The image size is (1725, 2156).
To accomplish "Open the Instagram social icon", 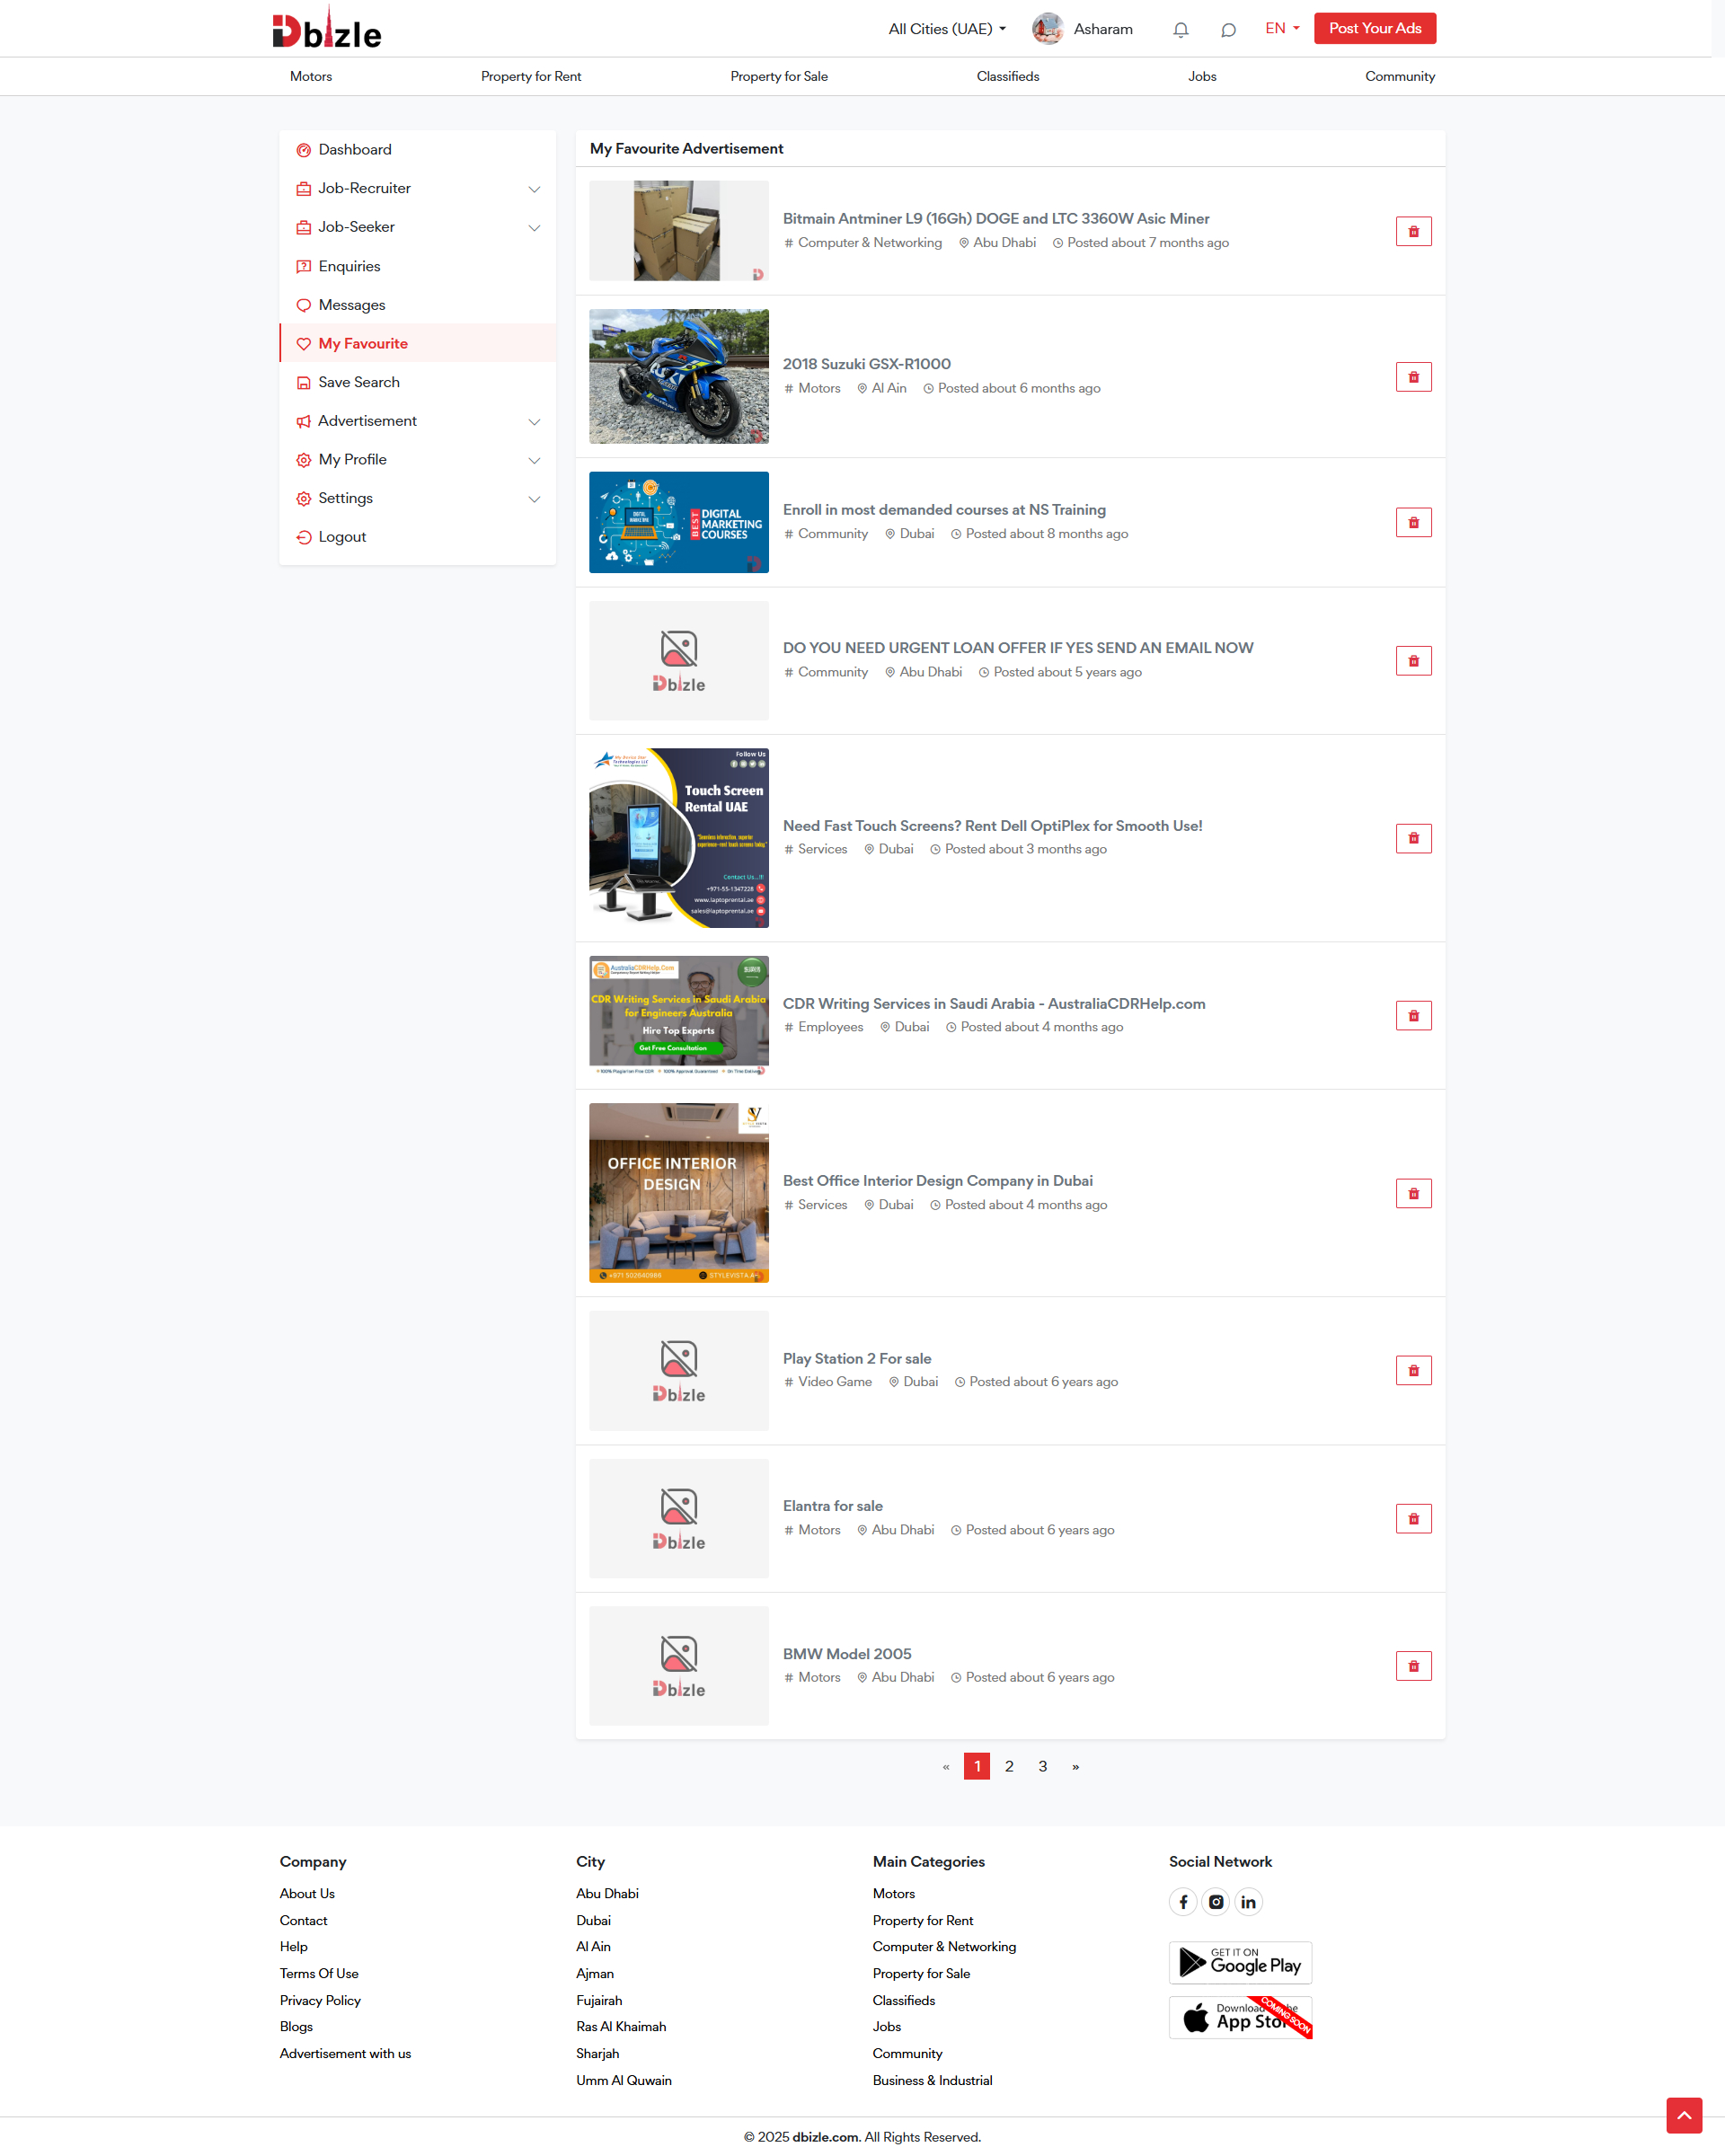I will [1216, 1902].
